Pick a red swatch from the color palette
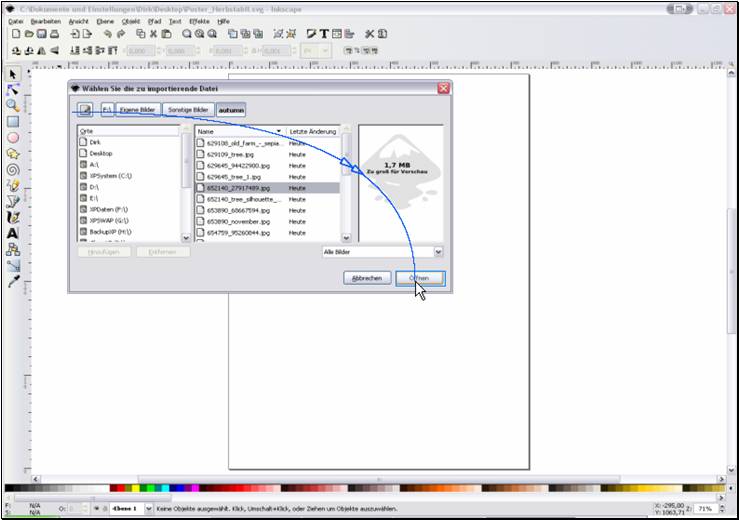The image size is (739, 520). click(x=120, y=490)
